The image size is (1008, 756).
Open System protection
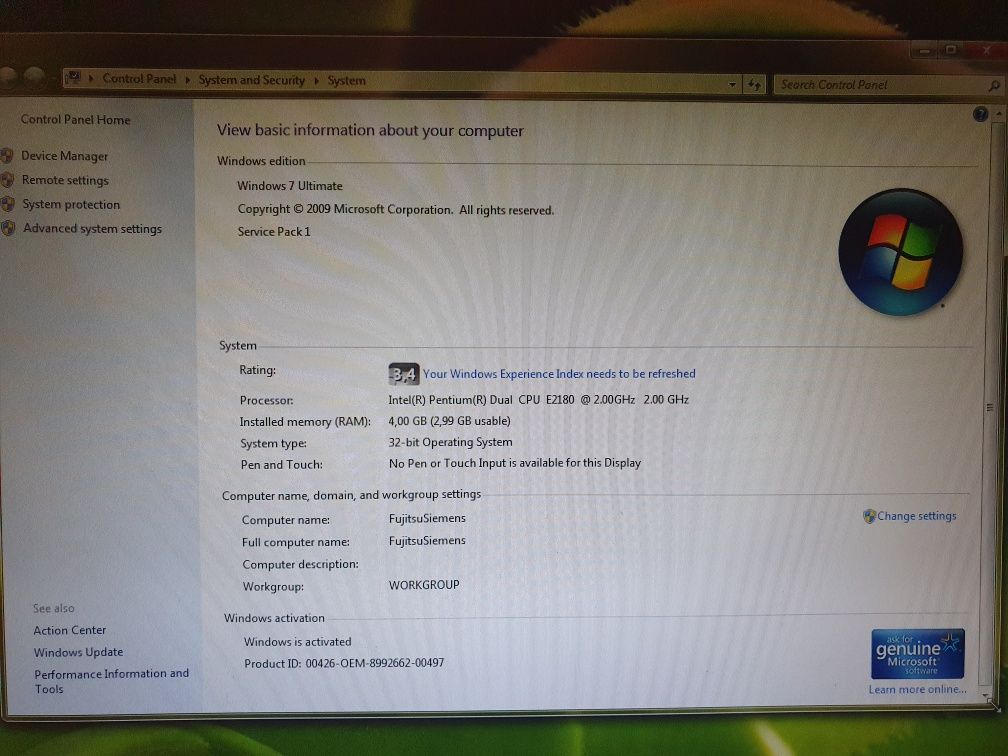coord(71,204)
